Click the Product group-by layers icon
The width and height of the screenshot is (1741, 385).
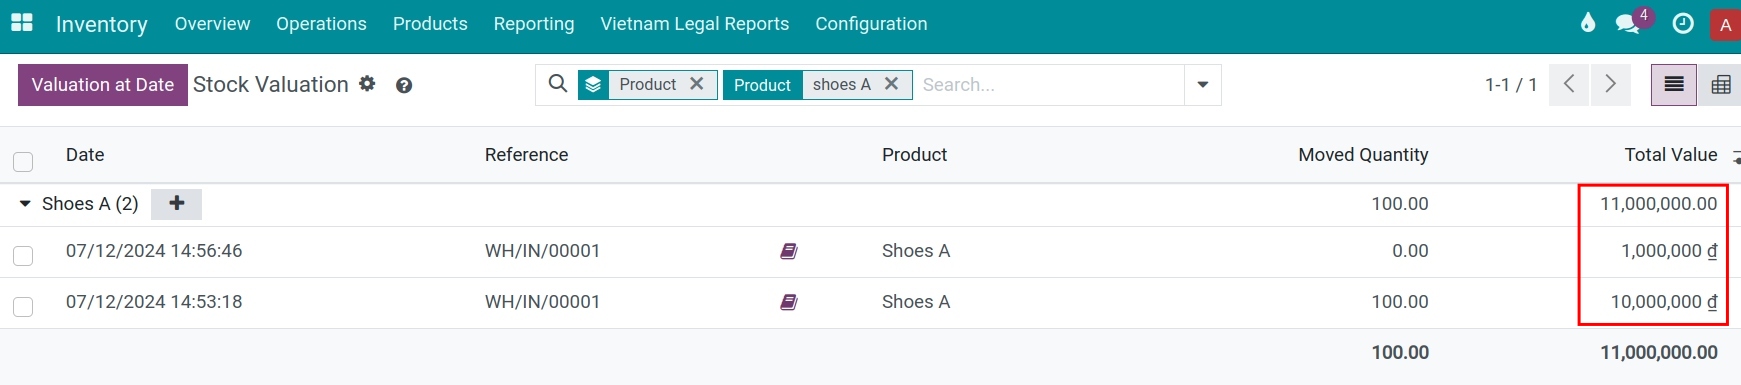[x=593, y=85]
